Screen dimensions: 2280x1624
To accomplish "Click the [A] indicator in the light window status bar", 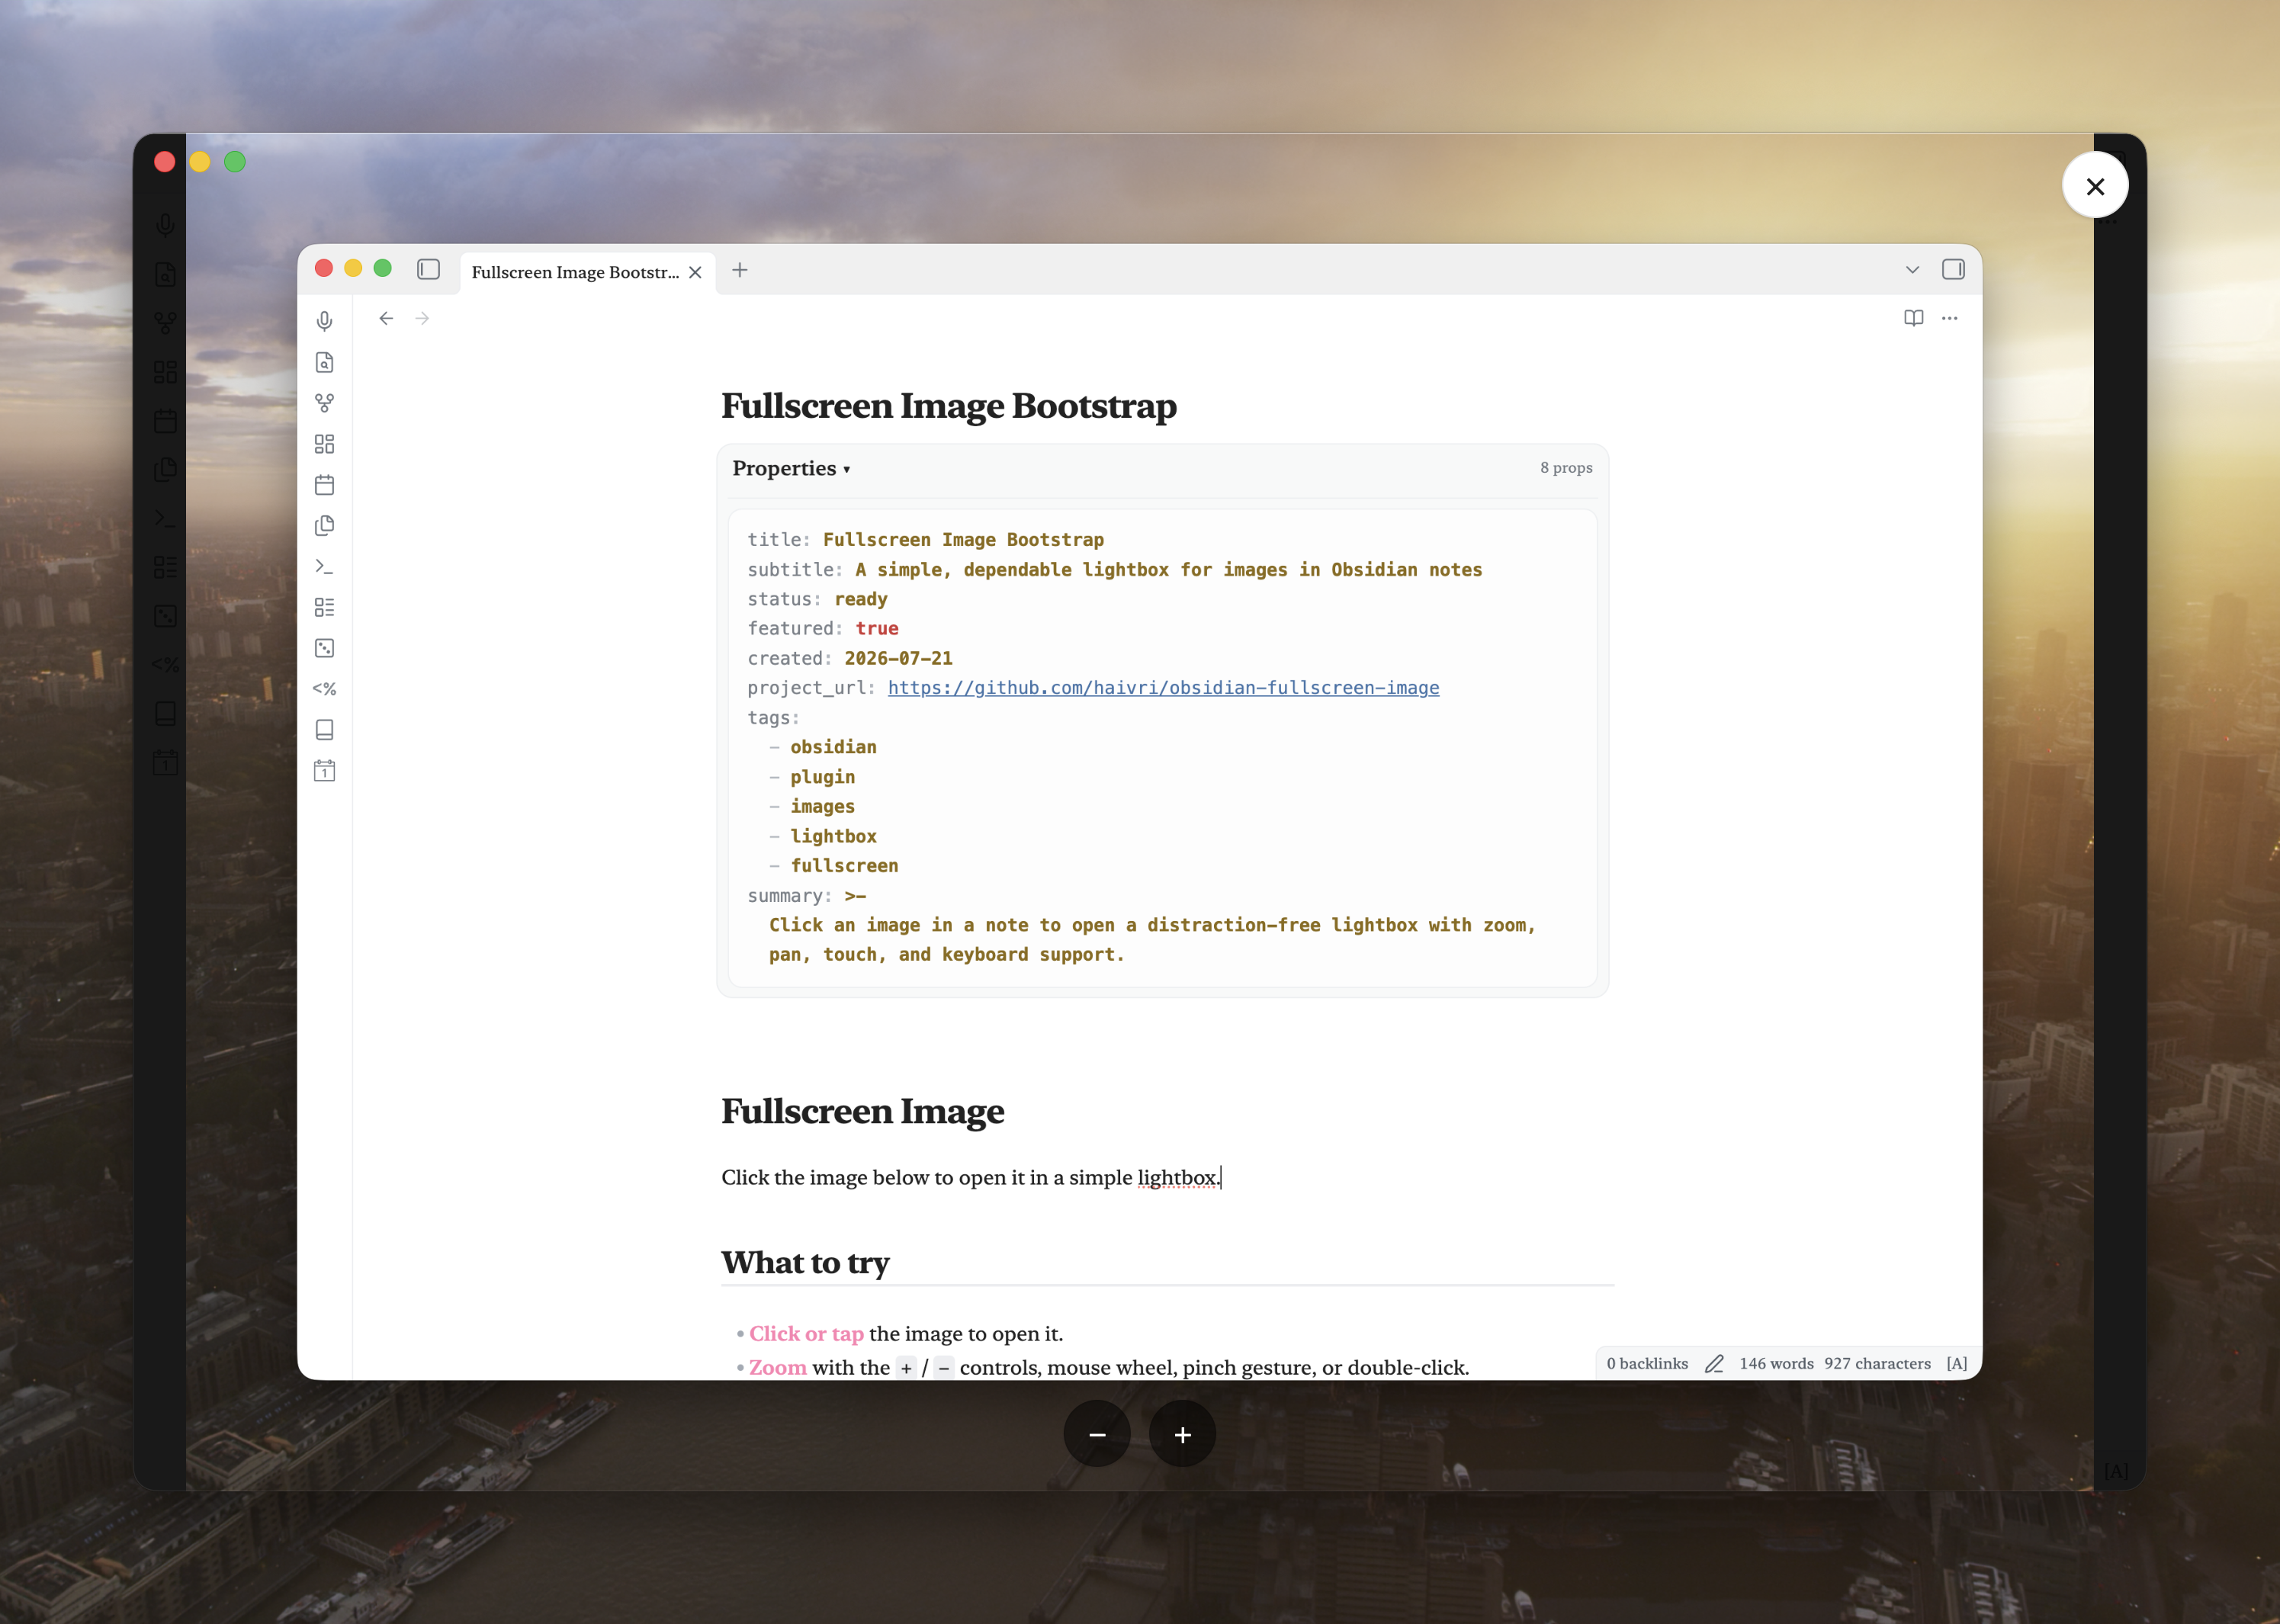I will [1957, 1363].
